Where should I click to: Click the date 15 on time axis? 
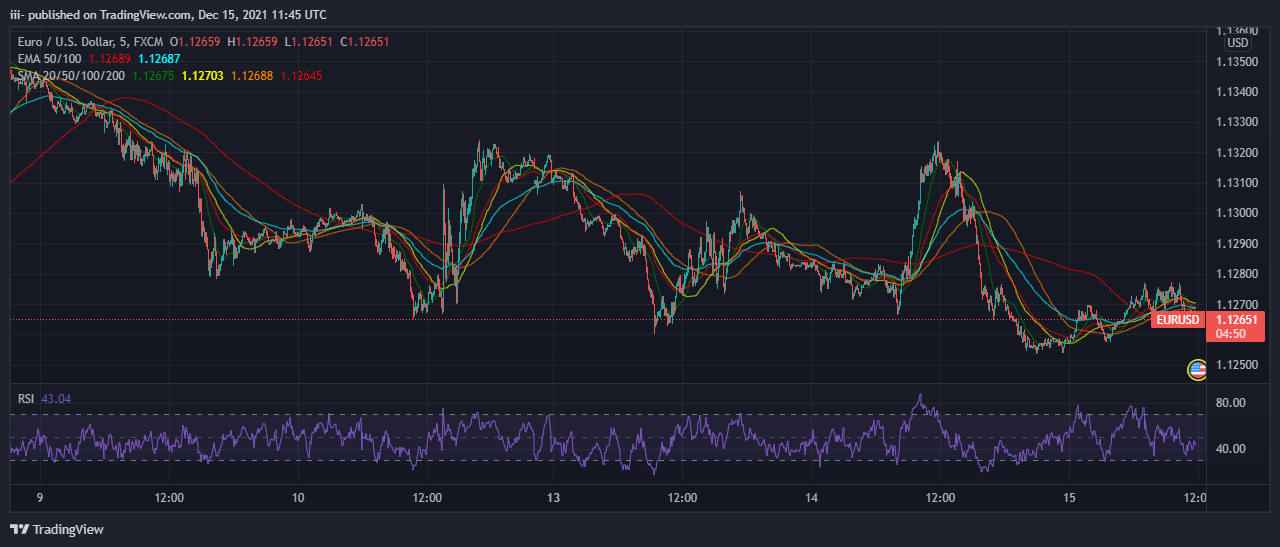[x=1069, y=497]
